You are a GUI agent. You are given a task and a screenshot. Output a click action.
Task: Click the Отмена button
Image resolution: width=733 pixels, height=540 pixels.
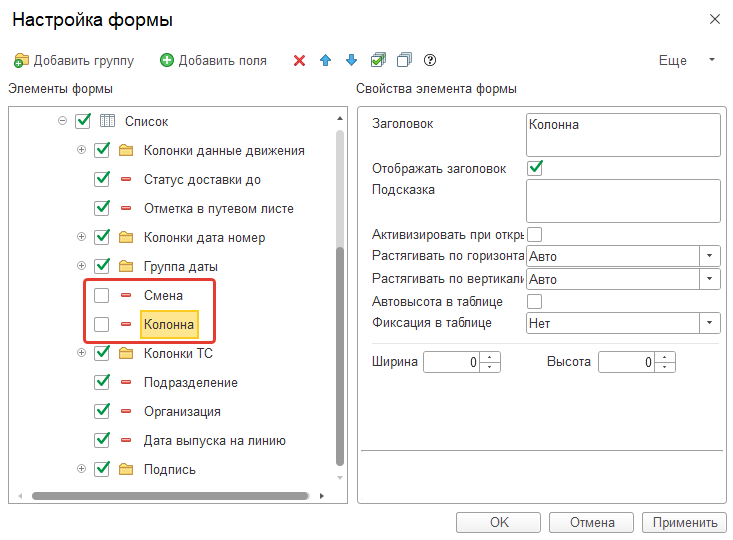pyautogui.click(x=591, y=522)
